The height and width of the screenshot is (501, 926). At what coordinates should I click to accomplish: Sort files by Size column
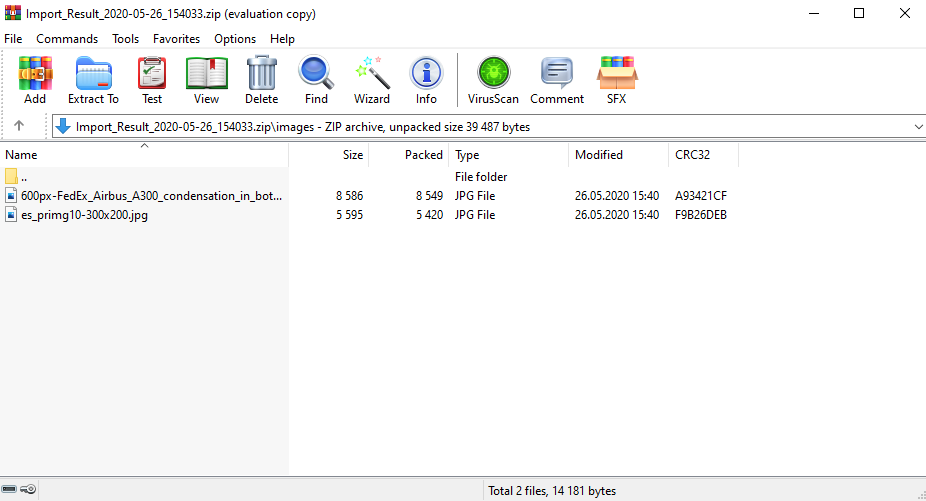tap(330, 155)
